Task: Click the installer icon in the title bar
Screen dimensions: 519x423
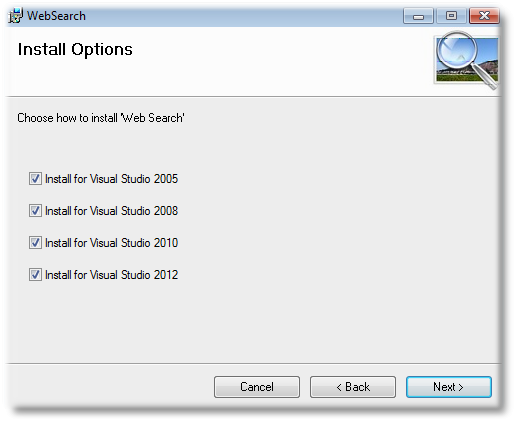Action: tap(15, 16)
